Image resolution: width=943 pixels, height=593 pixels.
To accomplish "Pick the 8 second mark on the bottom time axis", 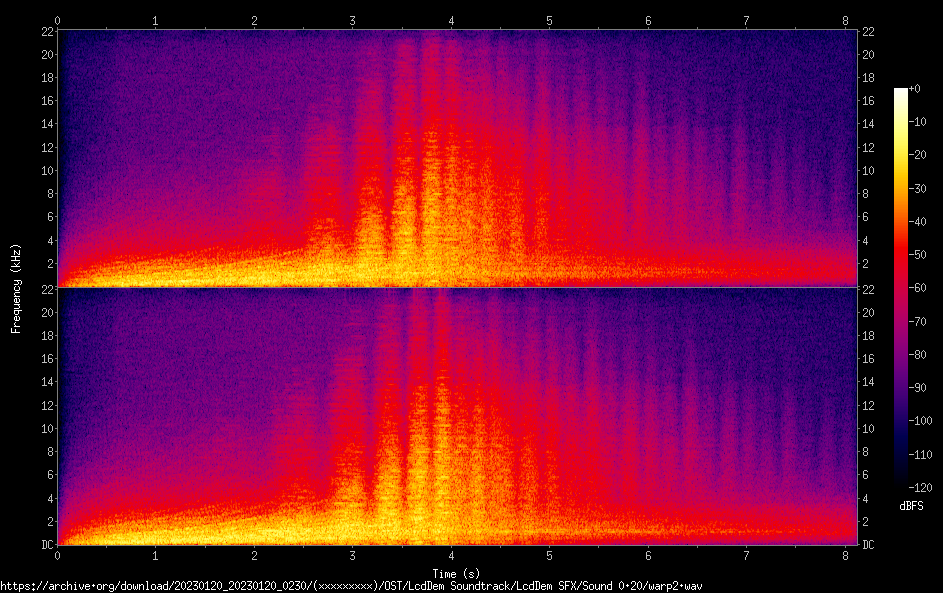I will 845,555.
